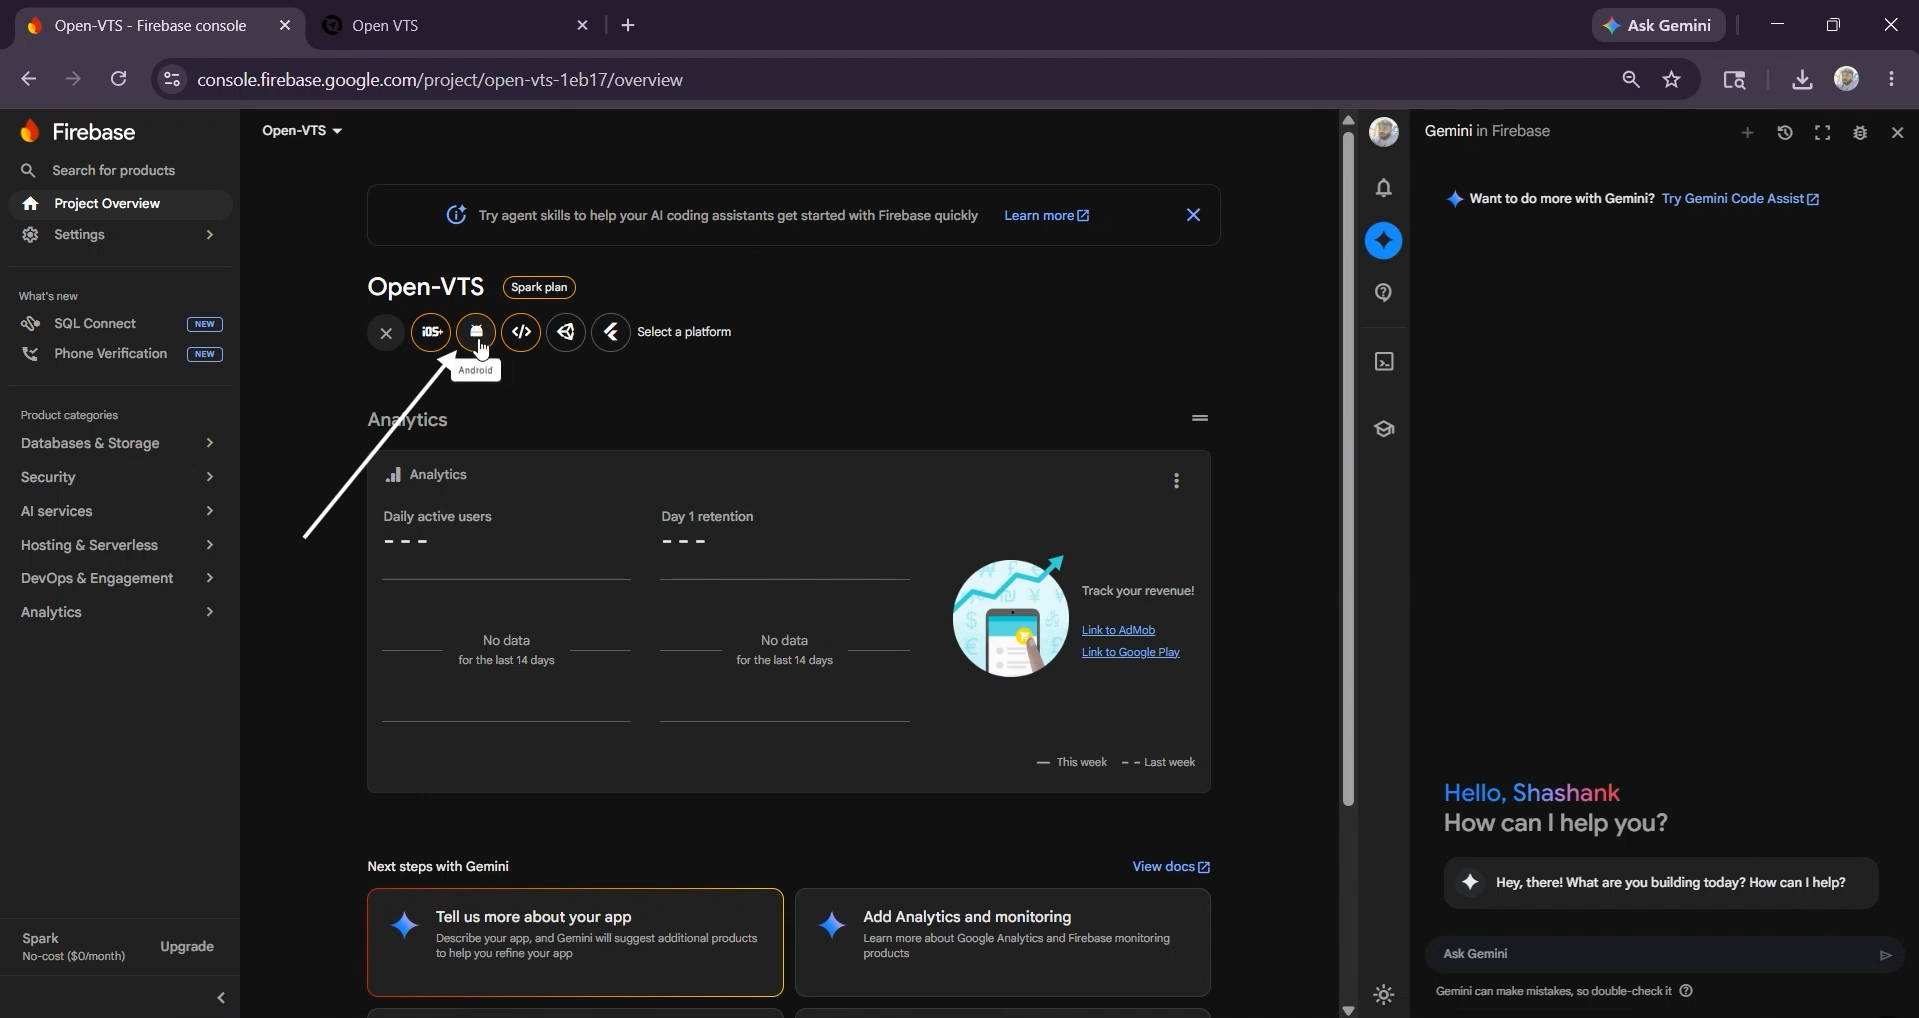Focus the Ask Gemini input field
Image resolution: width=1919 pixels, height=1018 pixels.
point(1654,955)
